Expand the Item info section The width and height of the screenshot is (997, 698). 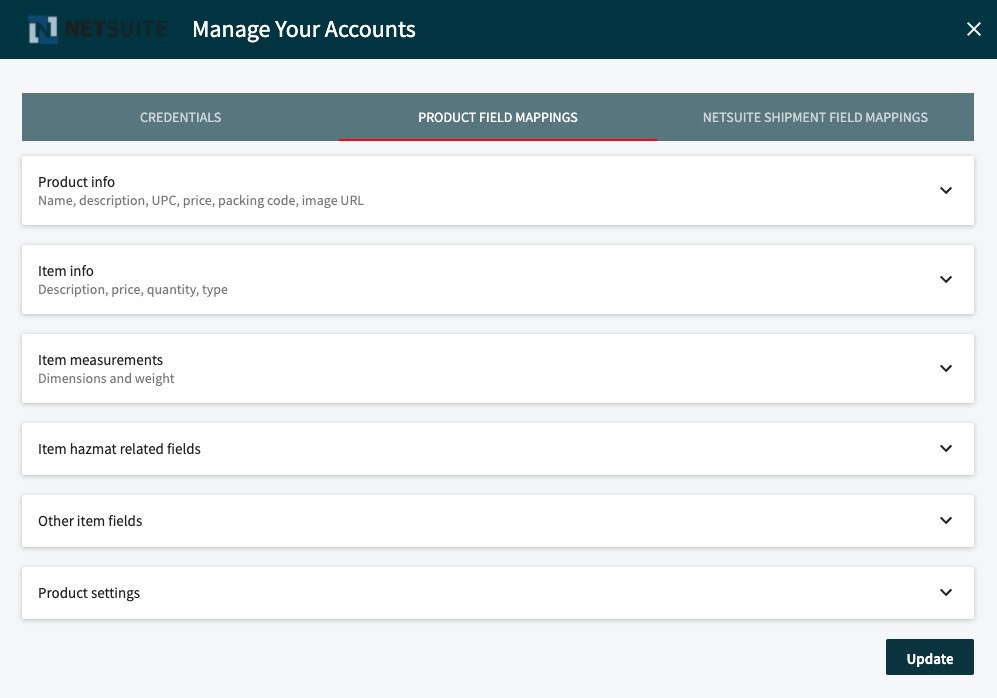(x=945, y=279)
